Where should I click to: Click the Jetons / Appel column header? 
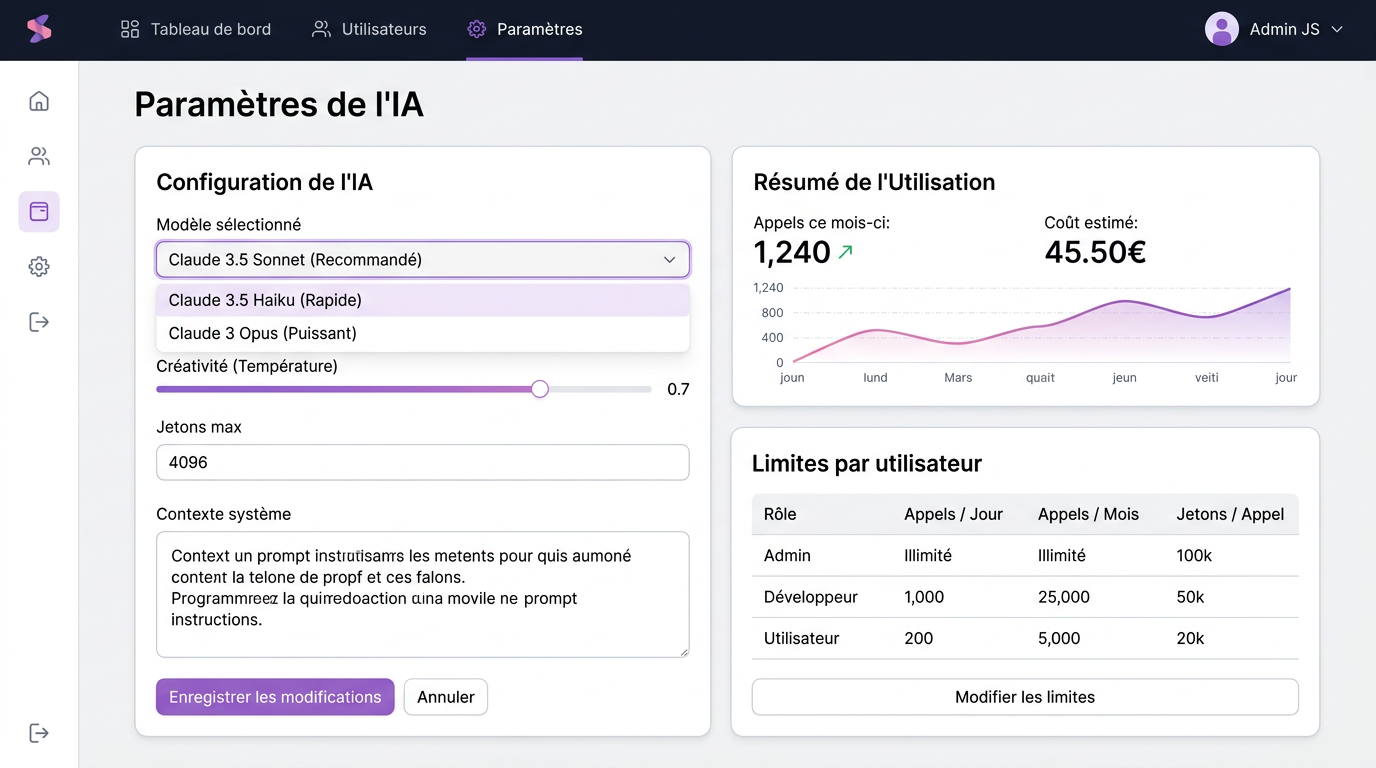pos(1230,514)
